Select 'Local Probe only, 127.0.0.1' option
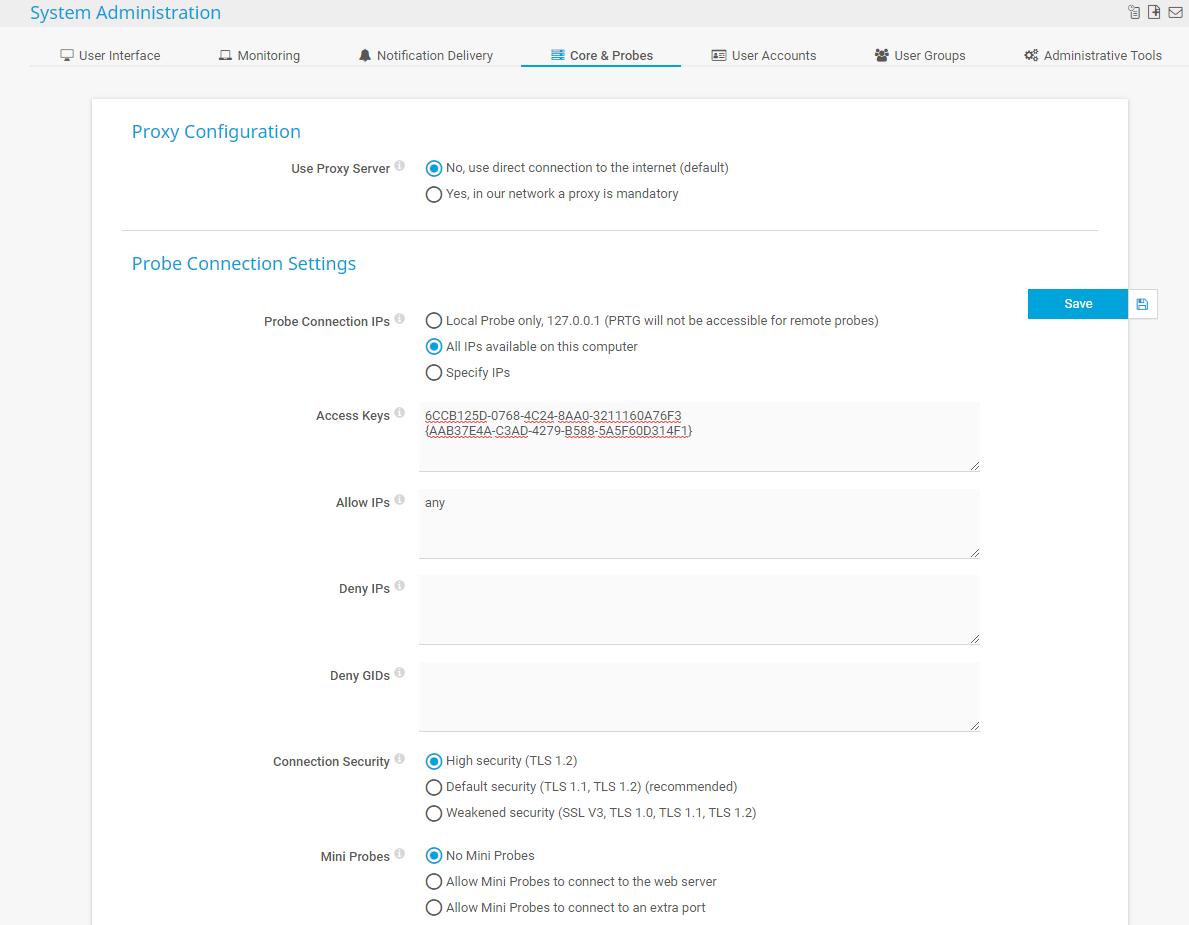This screenshot has height=925, width=1189. (434, 321)
